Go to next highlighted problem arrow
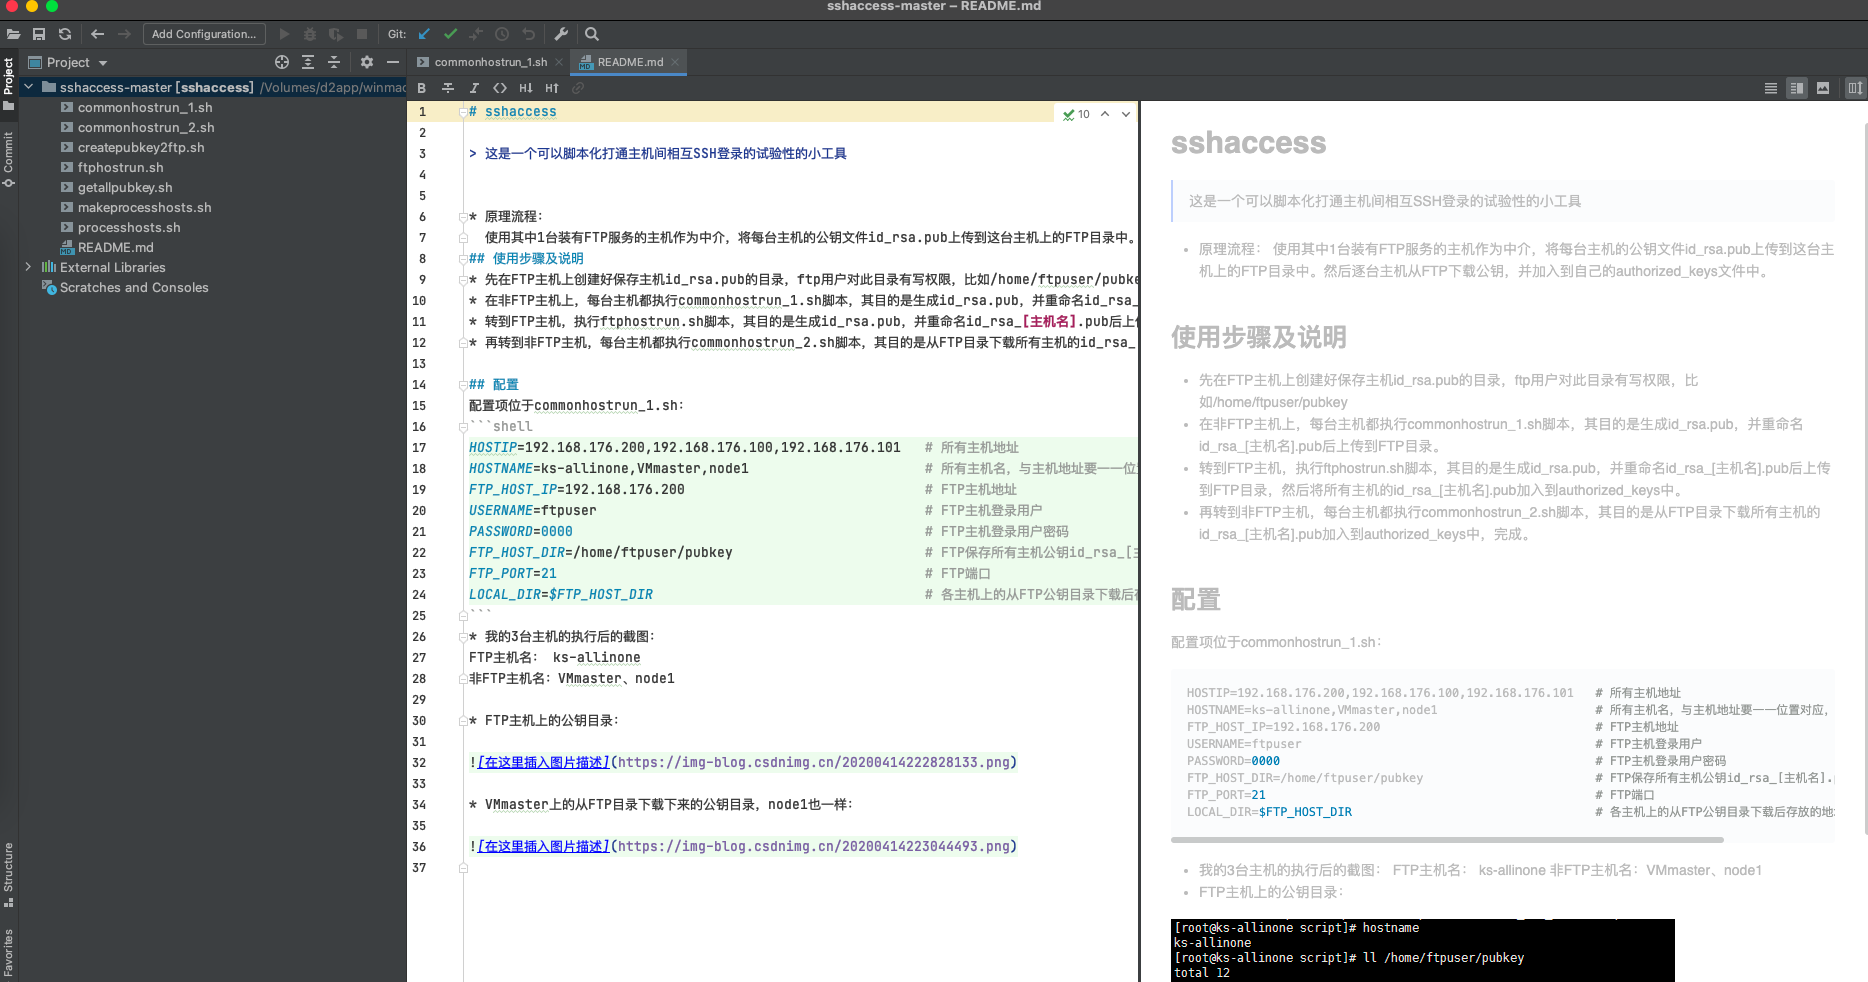 tap(1126, 114)
